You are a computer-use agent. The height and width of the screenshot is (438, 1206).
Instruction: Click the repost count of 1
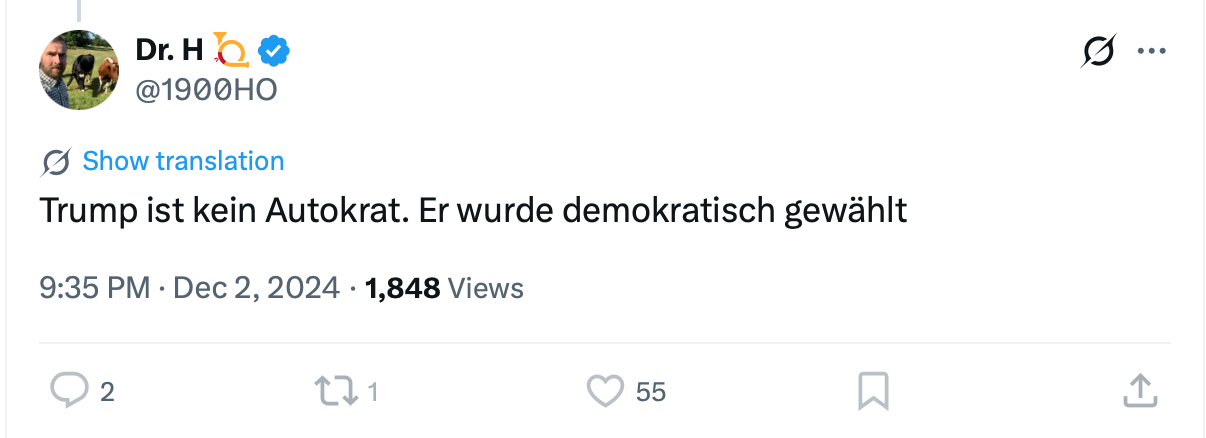click(x=373, y=392)
